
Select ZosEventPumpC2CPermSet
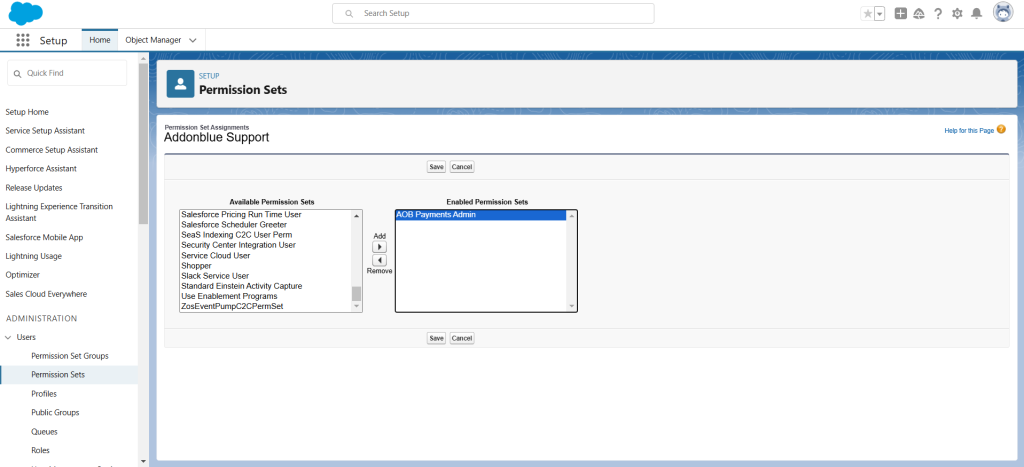click(x=266, y=306)
